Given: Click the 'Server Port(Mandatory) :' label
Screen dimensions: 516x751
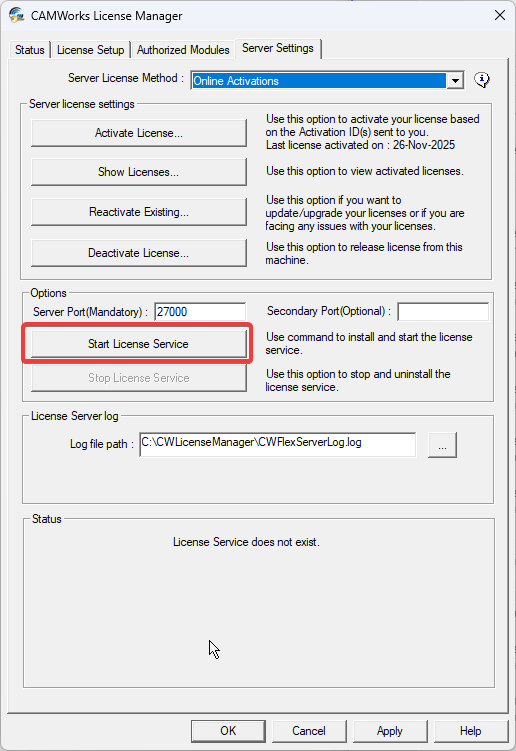Looking at the screenshot, I should click(91, 312).
